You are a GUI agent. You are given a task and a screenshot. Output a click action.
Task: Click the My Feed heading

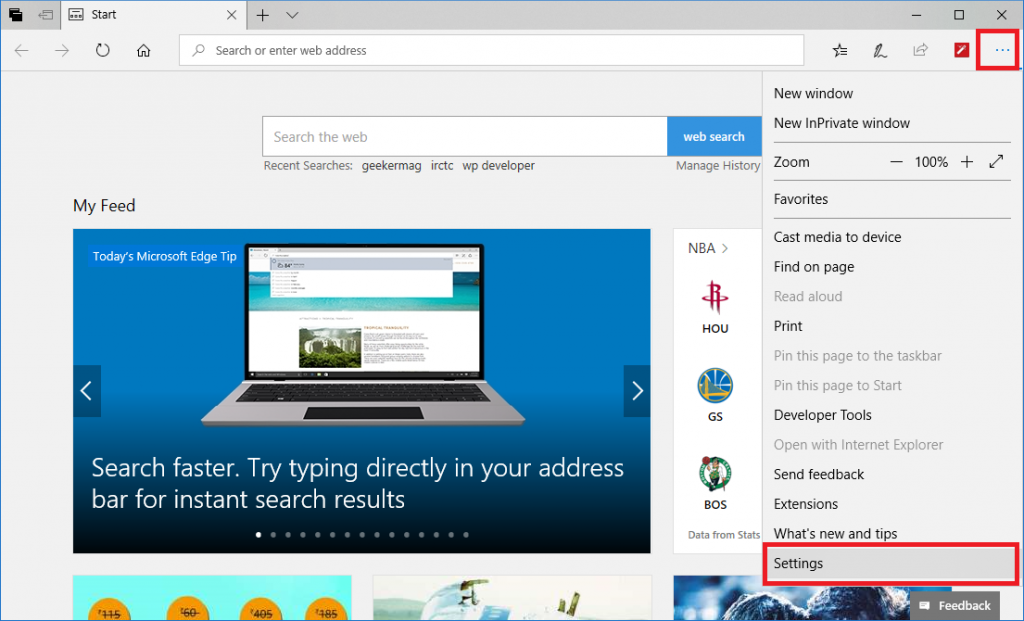tap(104, 206)
